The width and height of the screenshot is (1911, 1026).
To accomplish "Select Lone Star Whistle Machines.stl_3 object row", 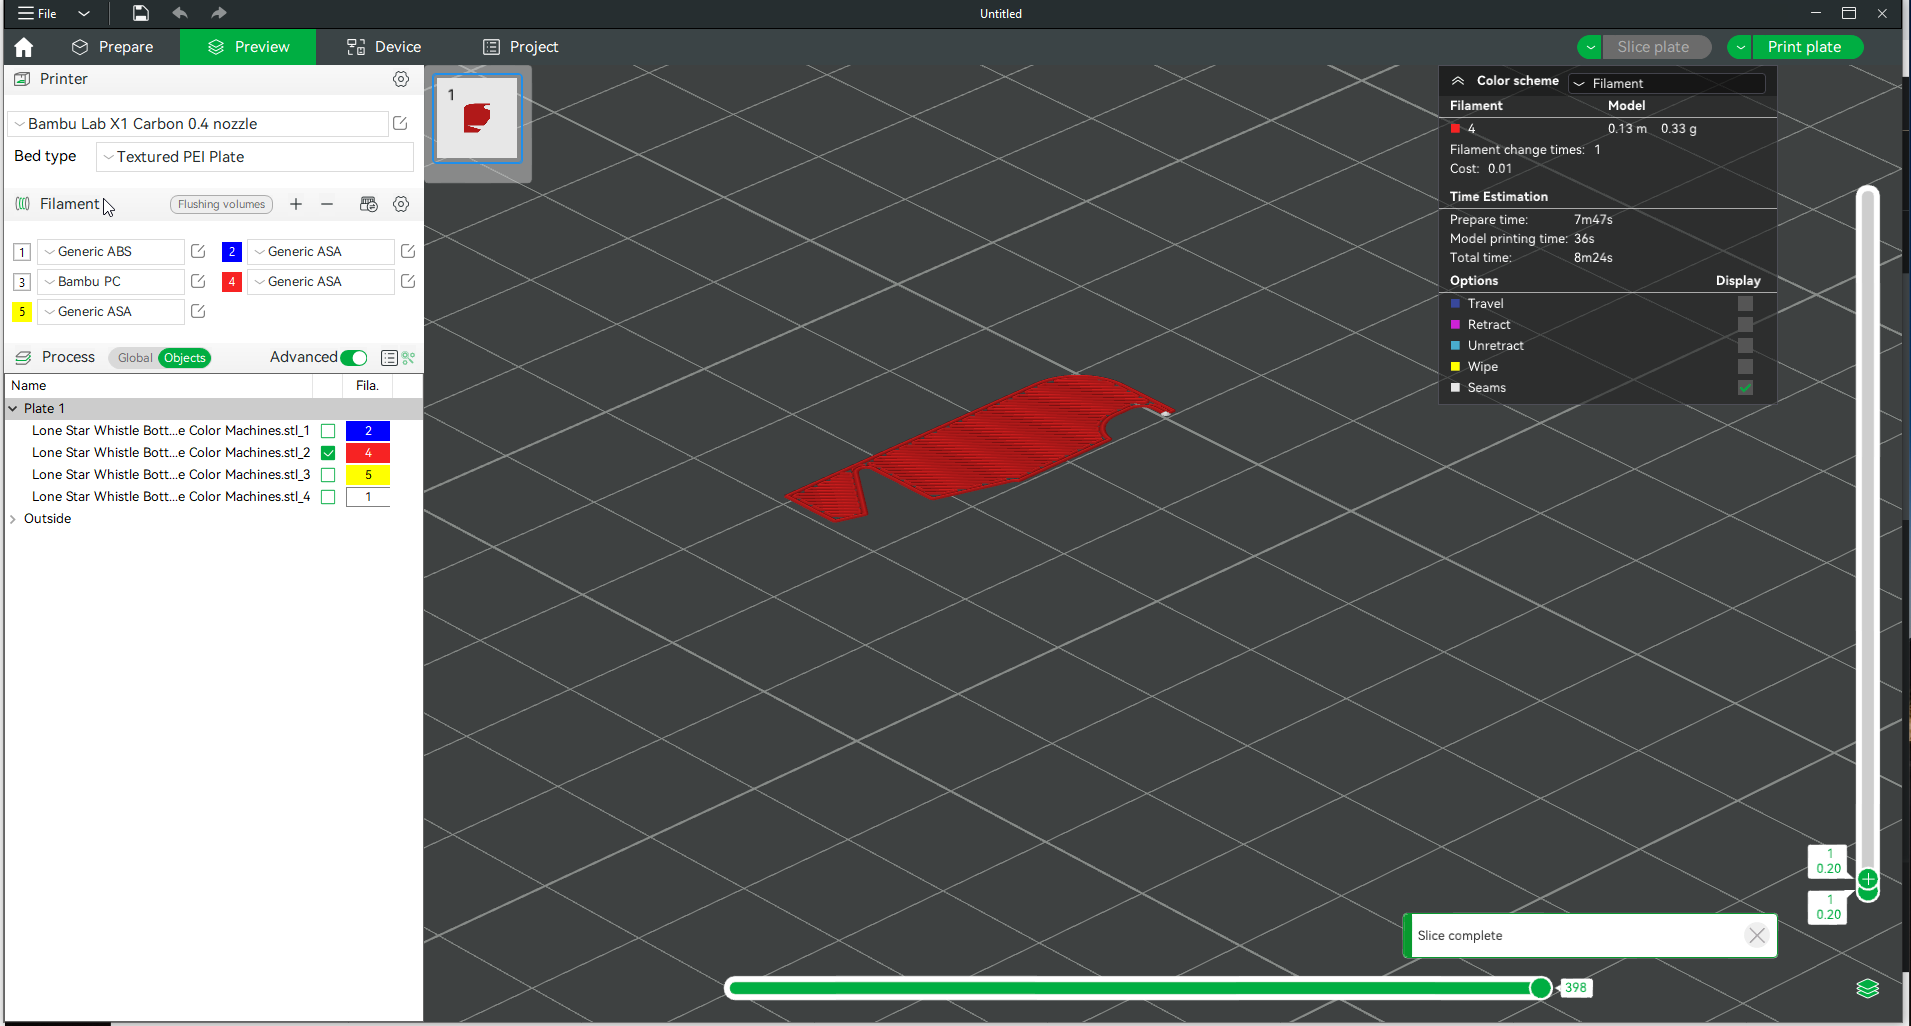I will [x=171, y=475].
